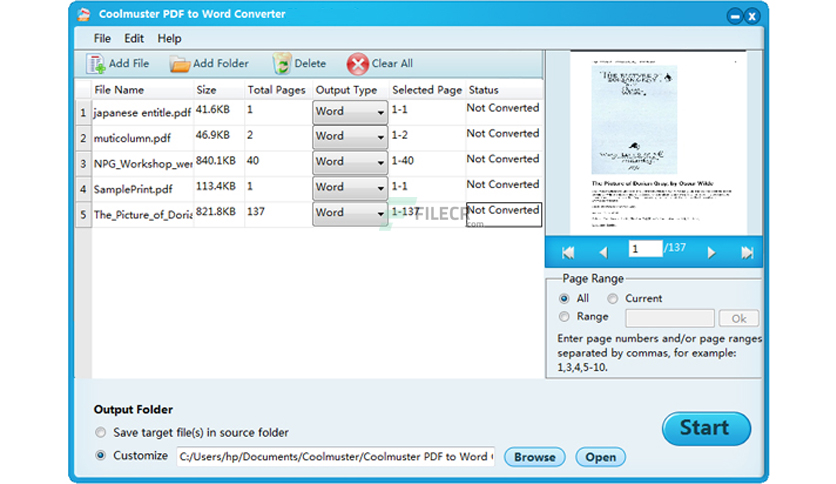The image size is (836, 484).
Task: Select the muticolumn.pdf file name
Action: (132, 139)
